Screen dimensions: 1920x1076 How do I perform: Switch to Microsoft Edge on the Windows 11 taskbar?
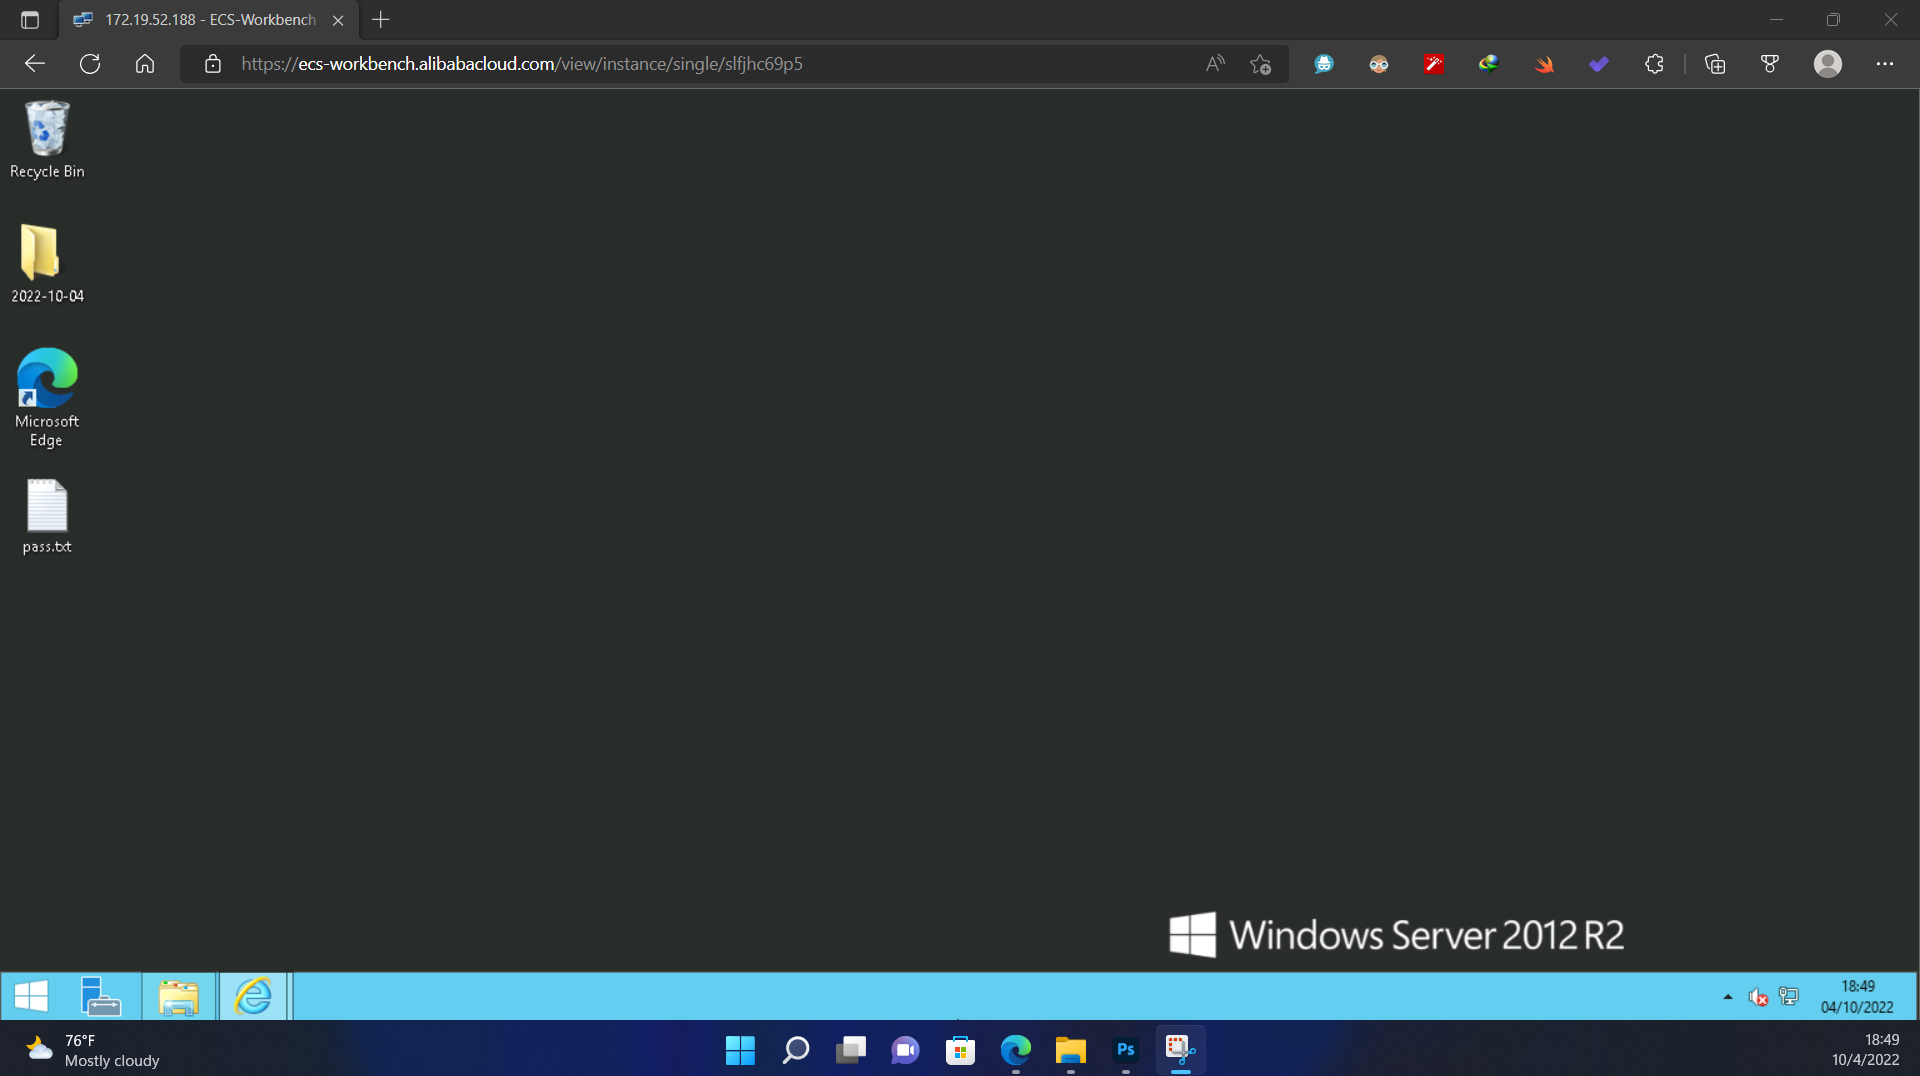pyautogui.click(x=1015, y=1050)
